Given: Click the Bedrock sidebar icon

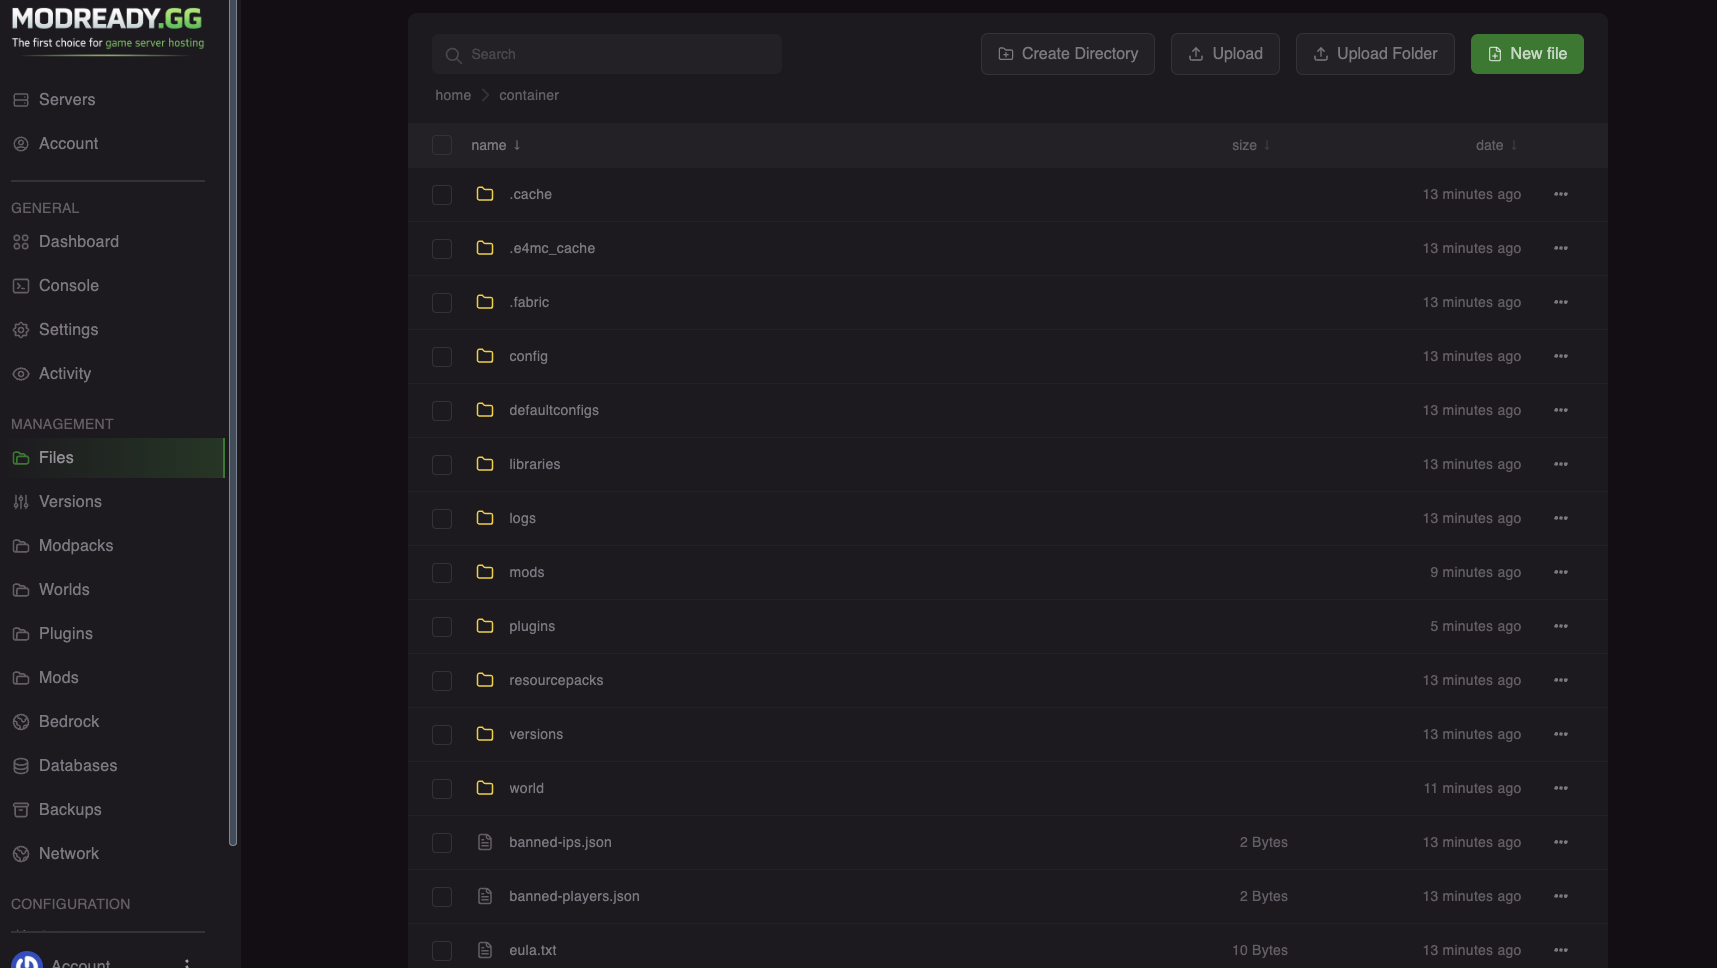Looking at the screenshot, I should coord(20,721).
